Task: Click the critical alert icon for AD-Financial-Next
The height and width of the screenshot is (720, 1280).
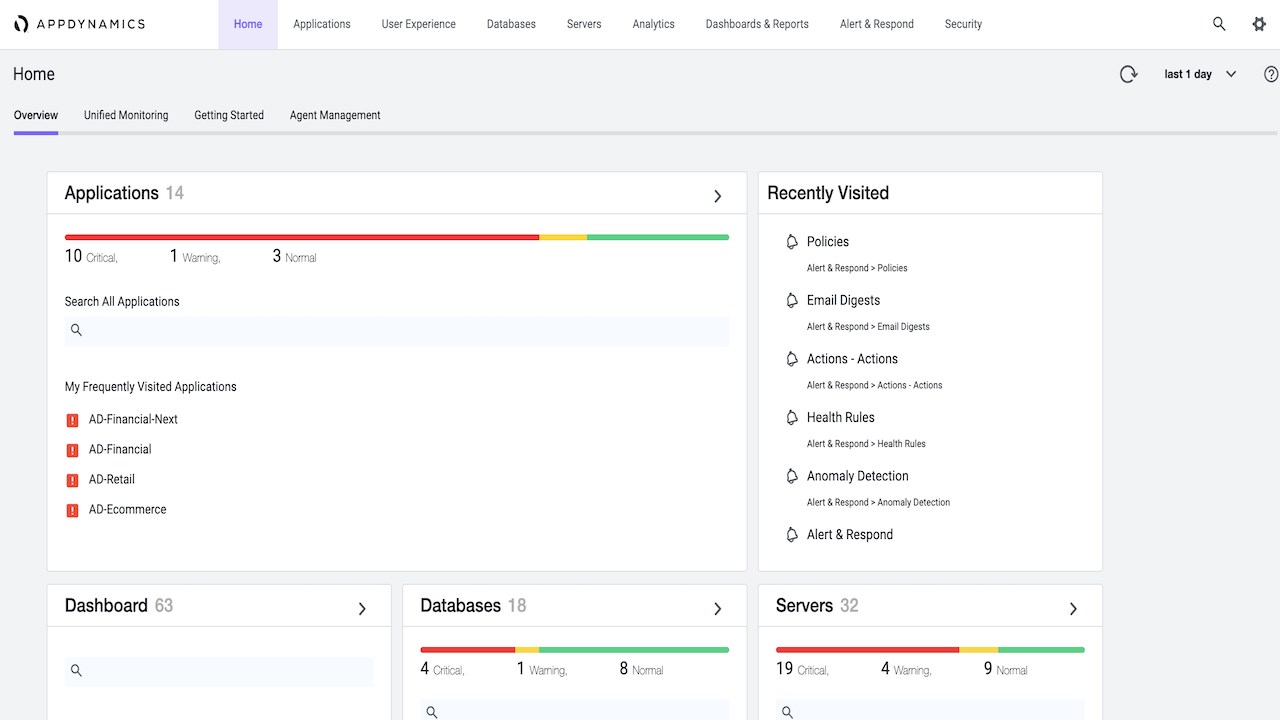Action: pyautogui.click(x=72, y=420)
